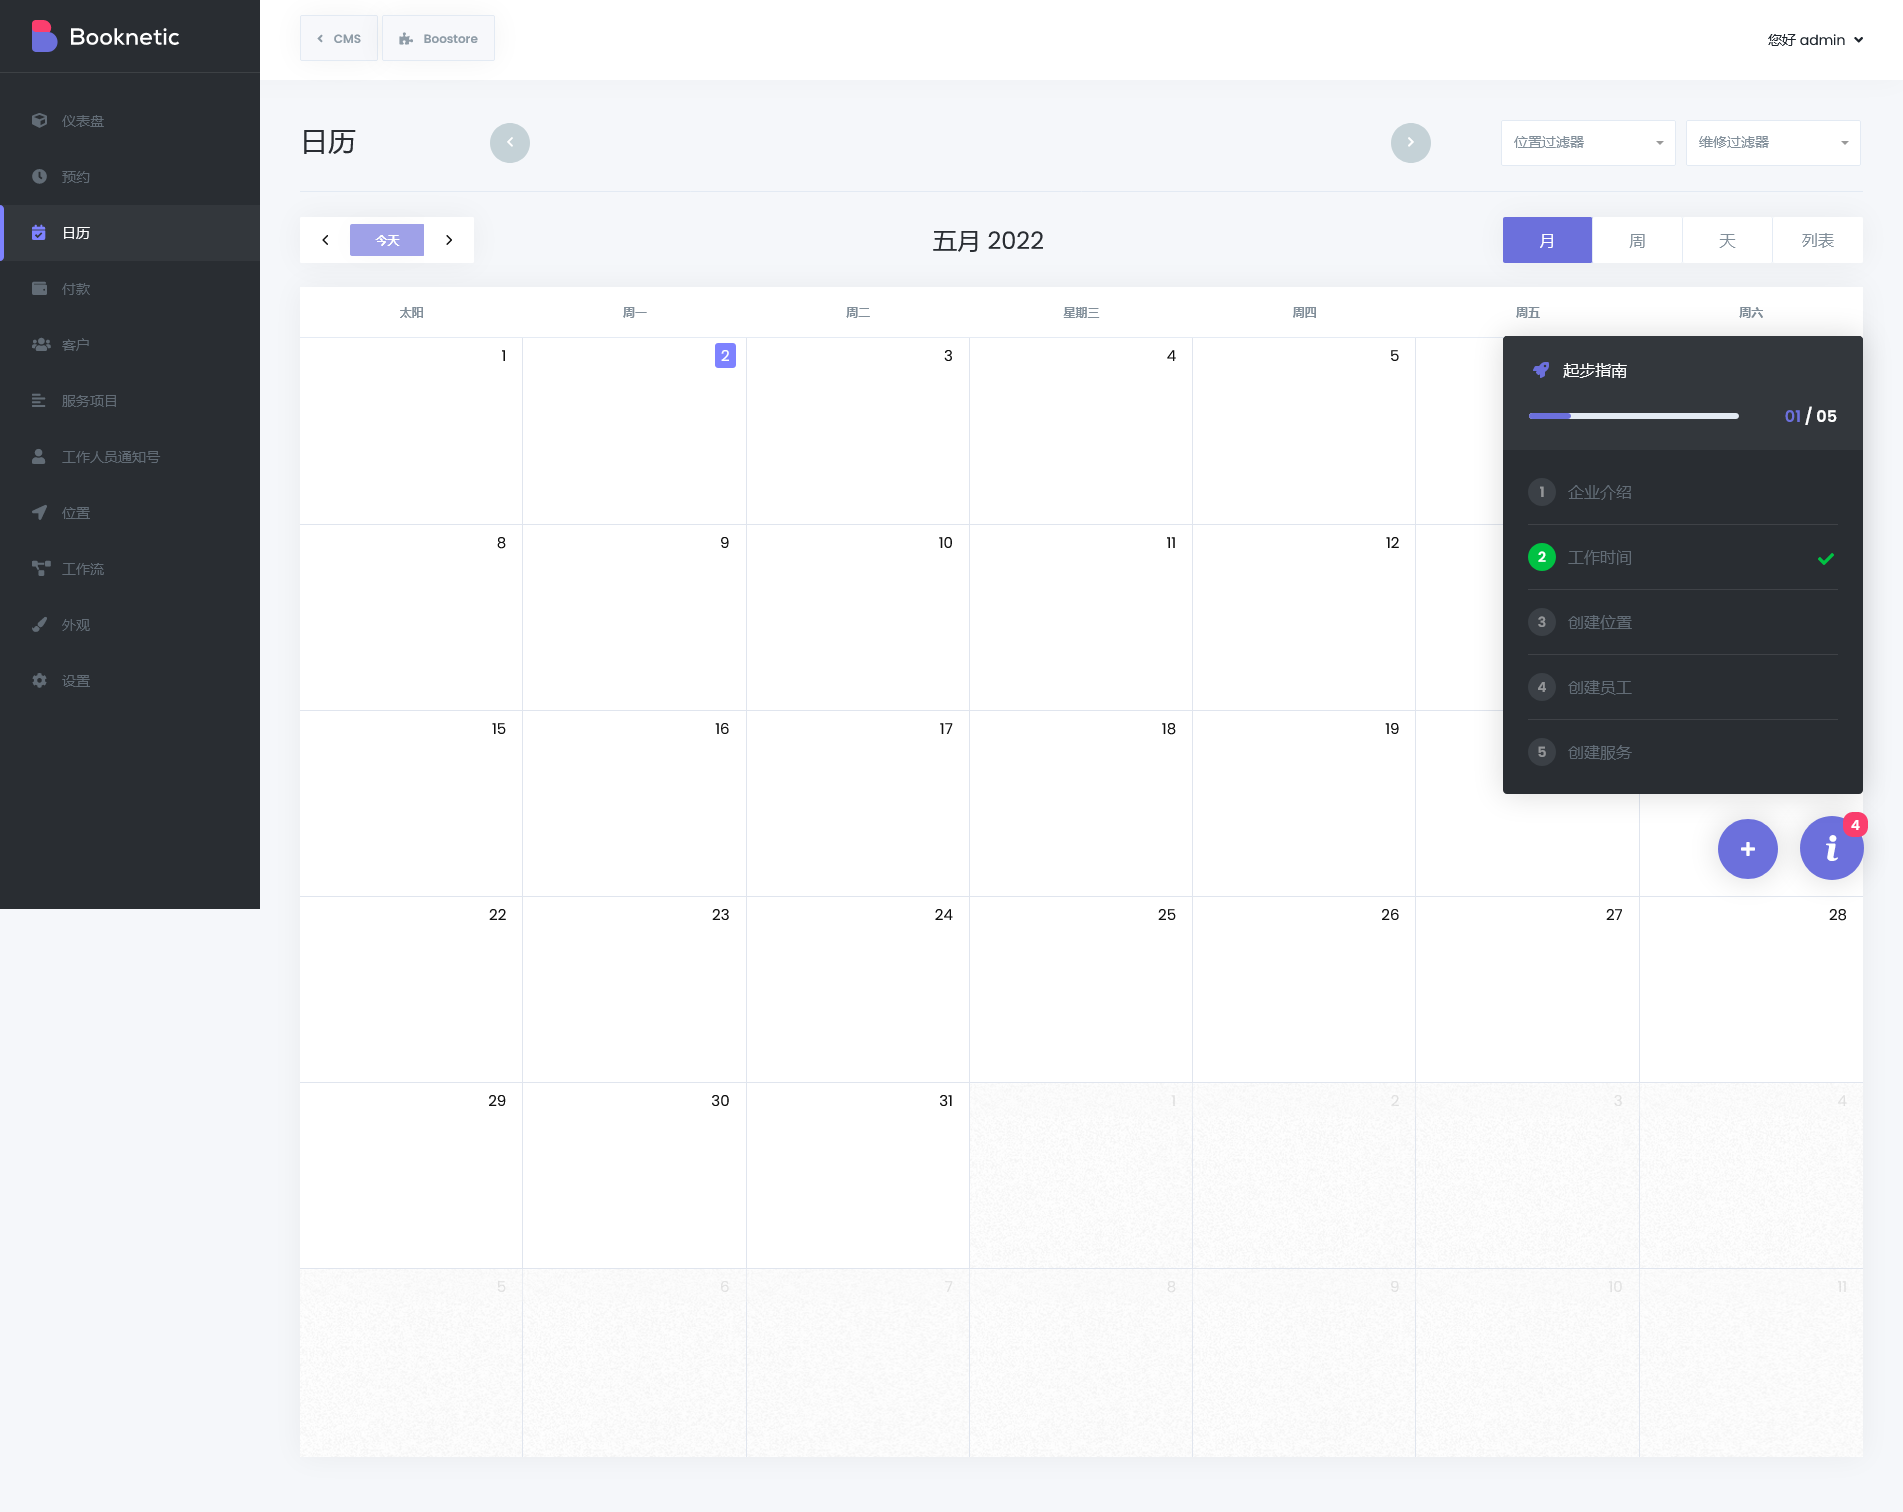
Task: Click the Today button
Action: pyautogui.click(x=387, y=241)
